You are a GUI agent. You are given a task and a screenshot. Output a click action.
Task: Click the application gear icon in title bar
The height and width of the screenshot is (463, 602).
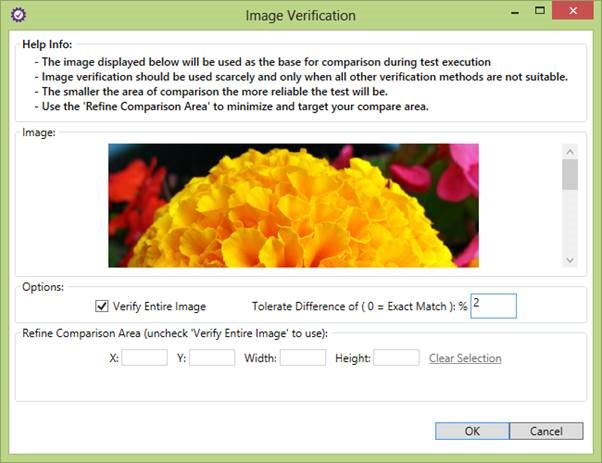pos(18,16)
